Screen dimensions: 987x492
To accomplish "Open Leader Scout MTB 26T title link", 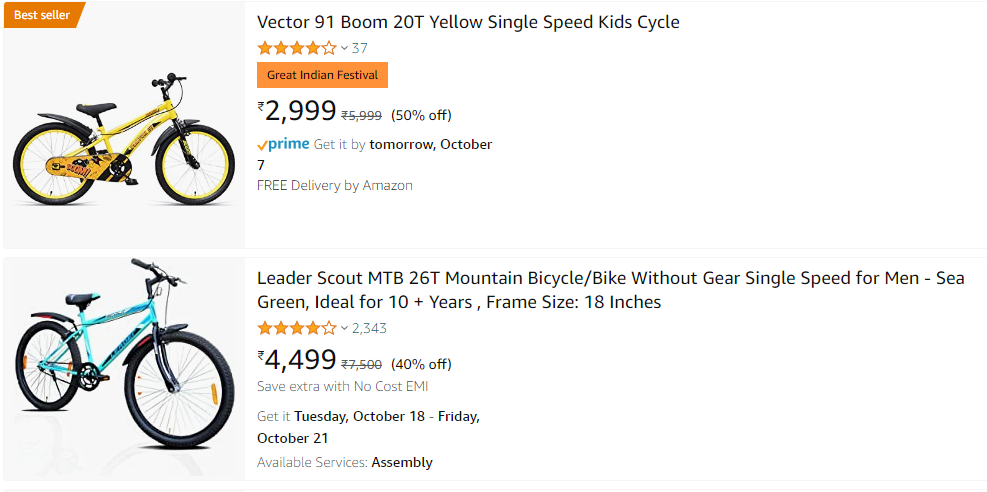I will (x=610, y=290).
